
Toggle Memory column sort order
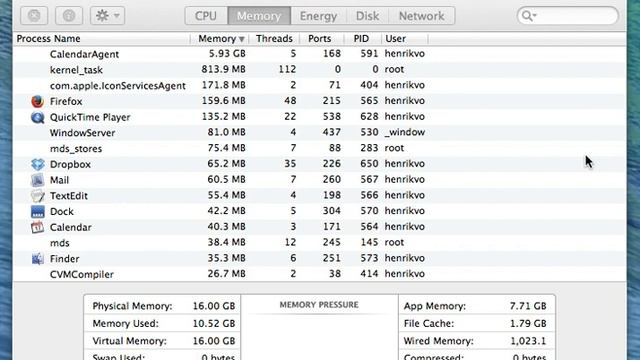click(220, 39)
